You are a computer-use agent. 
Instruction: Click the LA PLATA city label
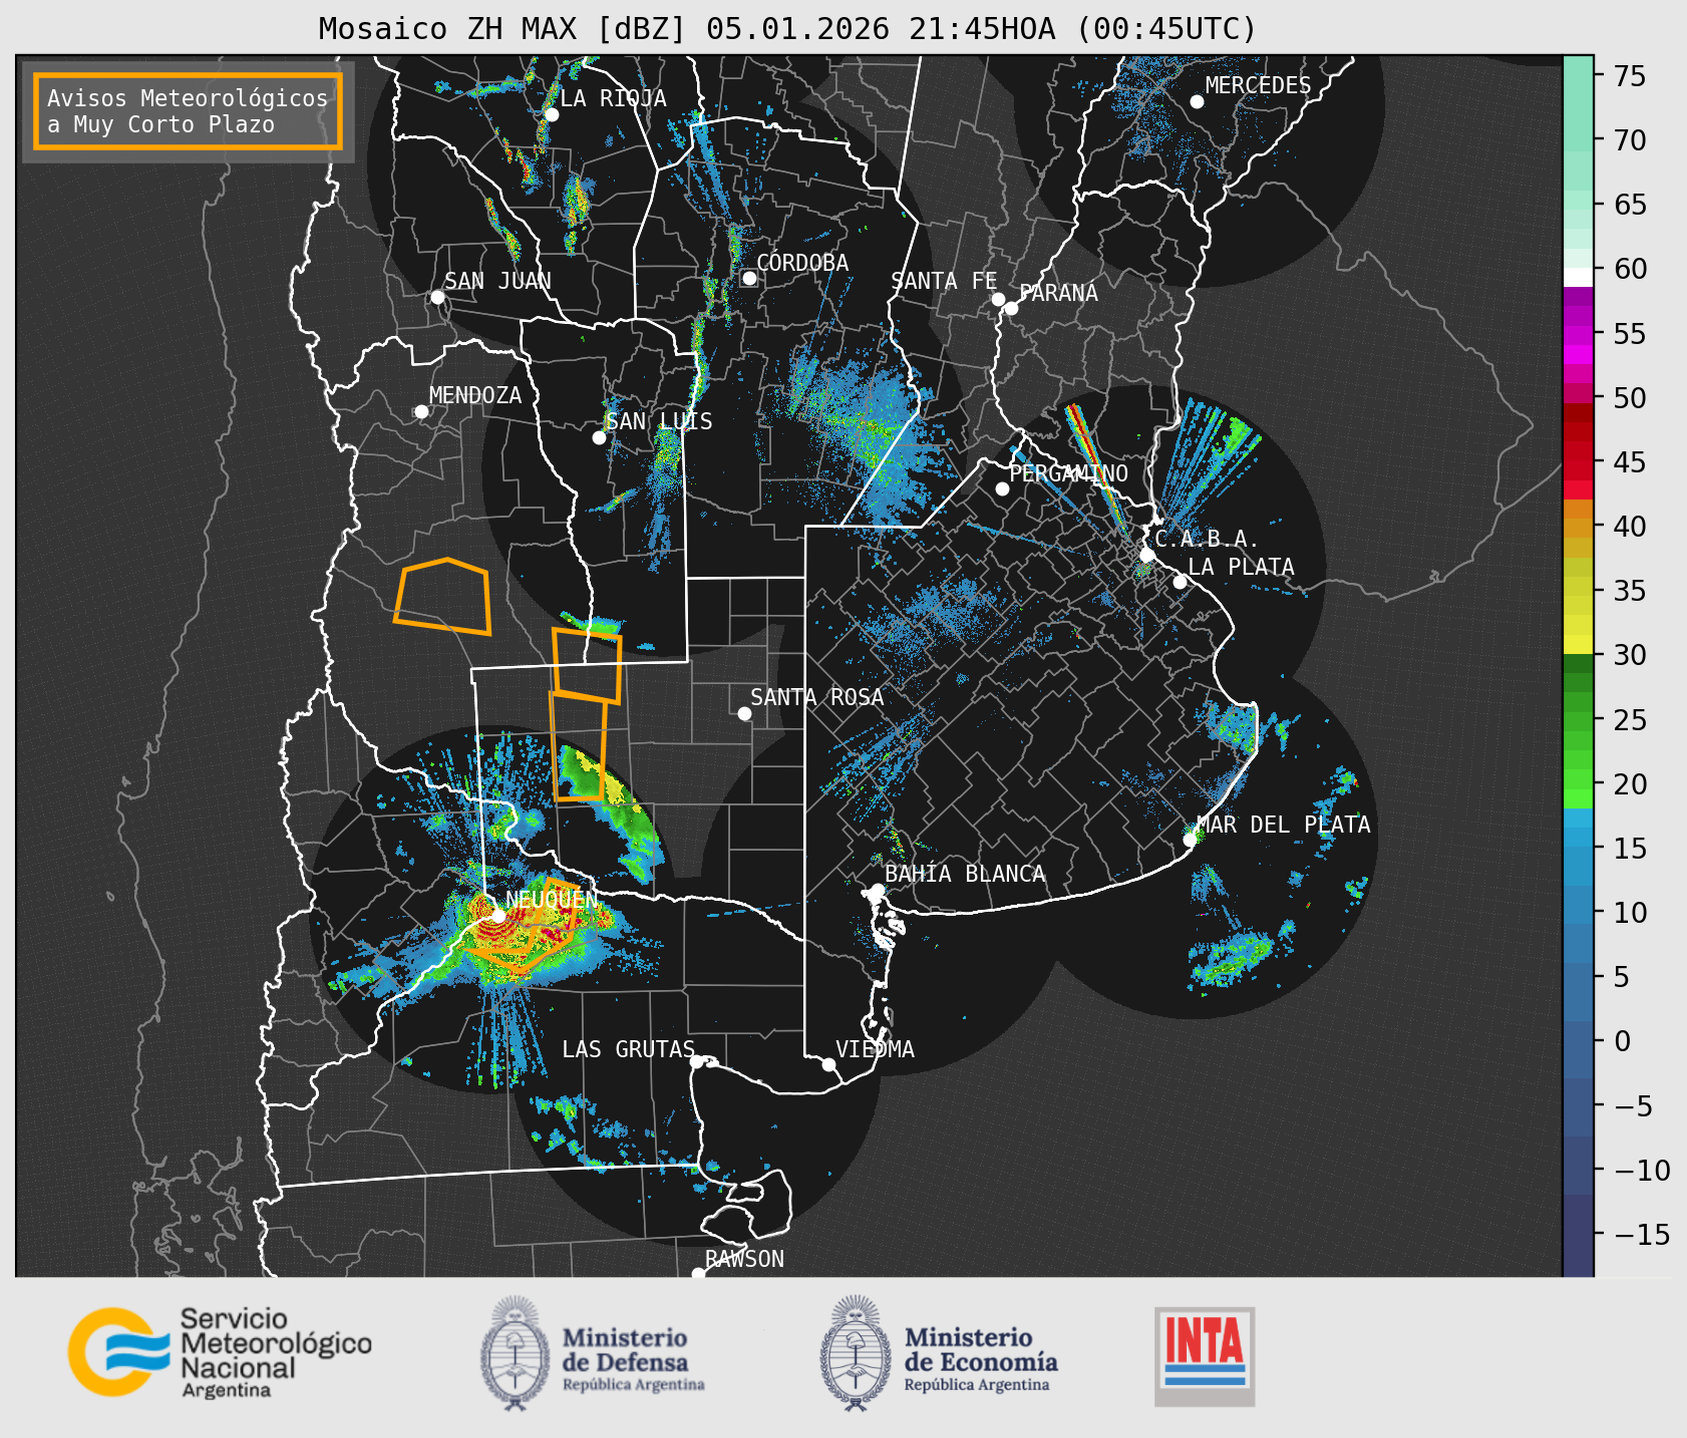click(x=1241, y=567)
